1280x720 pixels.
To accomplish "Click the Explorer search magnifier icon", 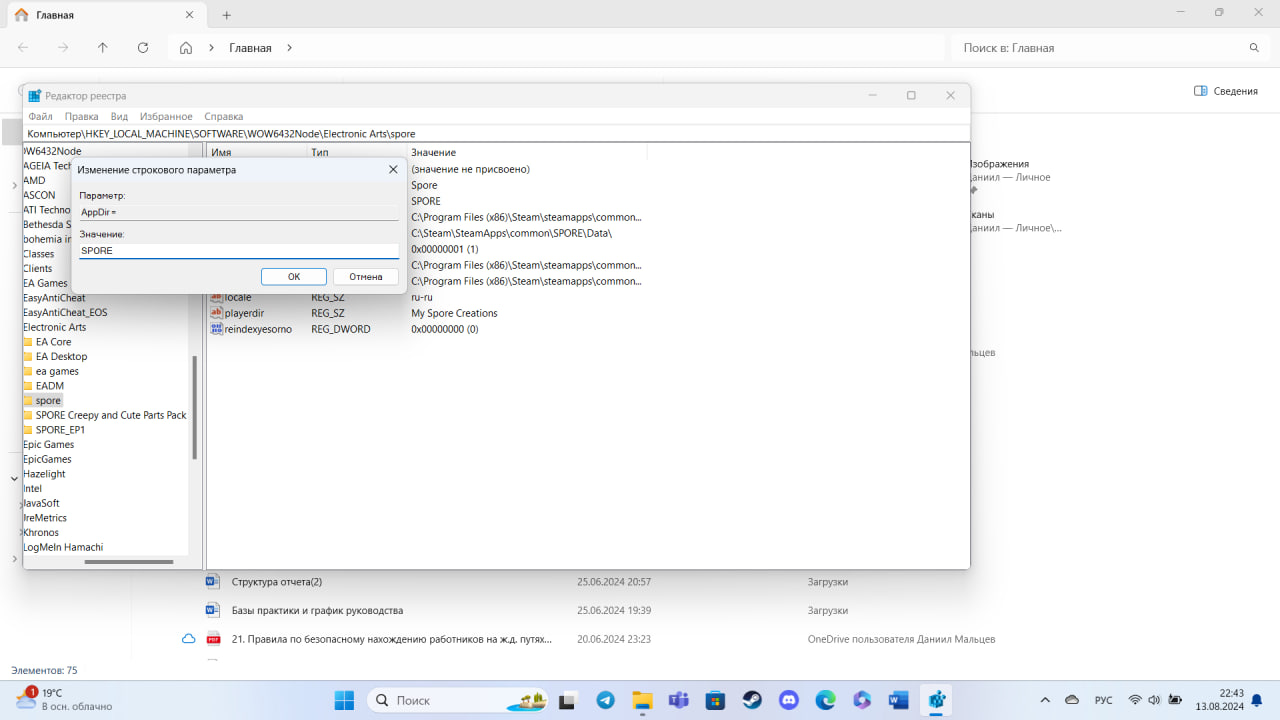I will click(x=1254, y=48).
